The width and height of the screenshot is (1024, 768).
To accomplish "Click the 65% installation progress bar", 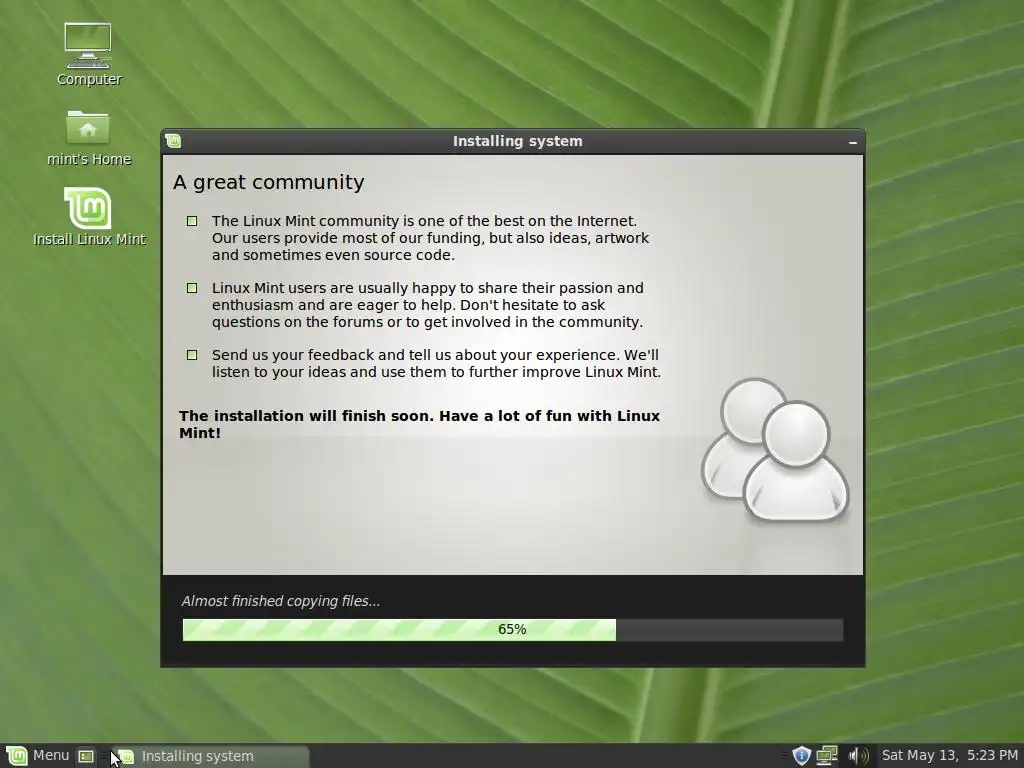I will click(x=513, y=630).
